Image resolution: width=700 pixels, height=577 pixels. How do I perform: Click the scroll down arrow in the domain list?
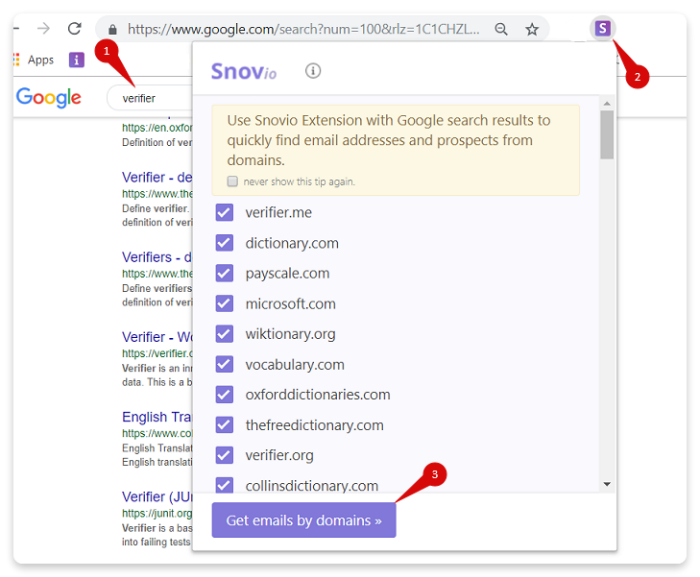(x=607, y=484)
